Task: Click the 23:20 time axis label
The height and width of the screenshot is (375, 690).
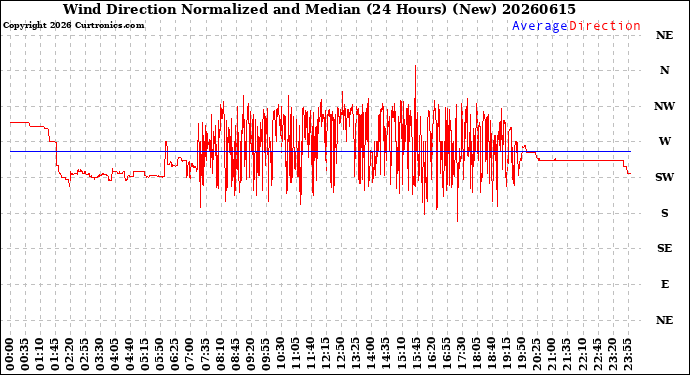Action: tap(612, 355)
